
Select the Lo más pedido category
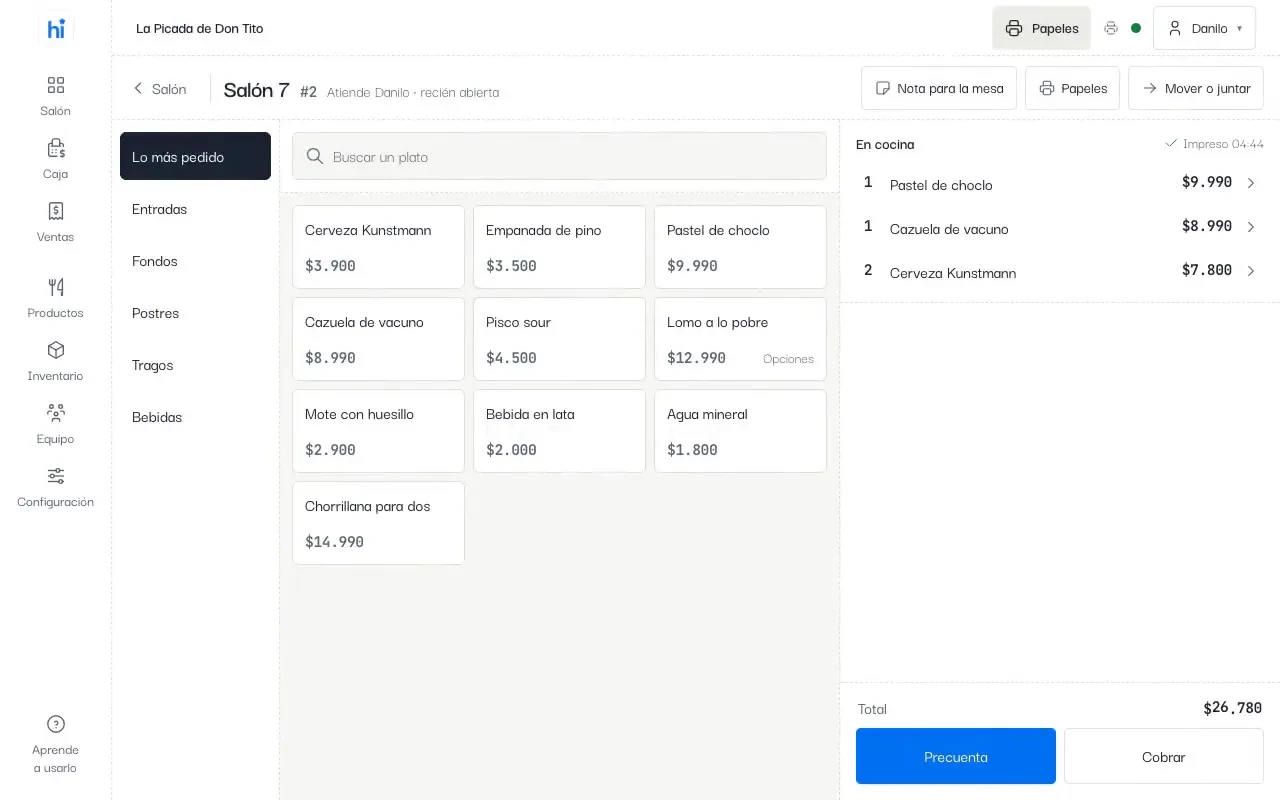tap(195, 156)
